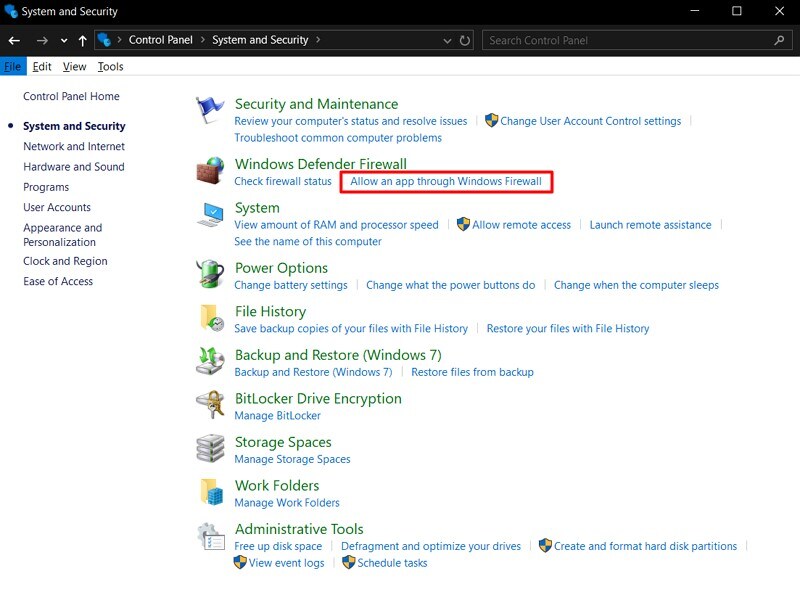
Task: Click the Backup and Restore drive icon
Action: click(210, 361)
